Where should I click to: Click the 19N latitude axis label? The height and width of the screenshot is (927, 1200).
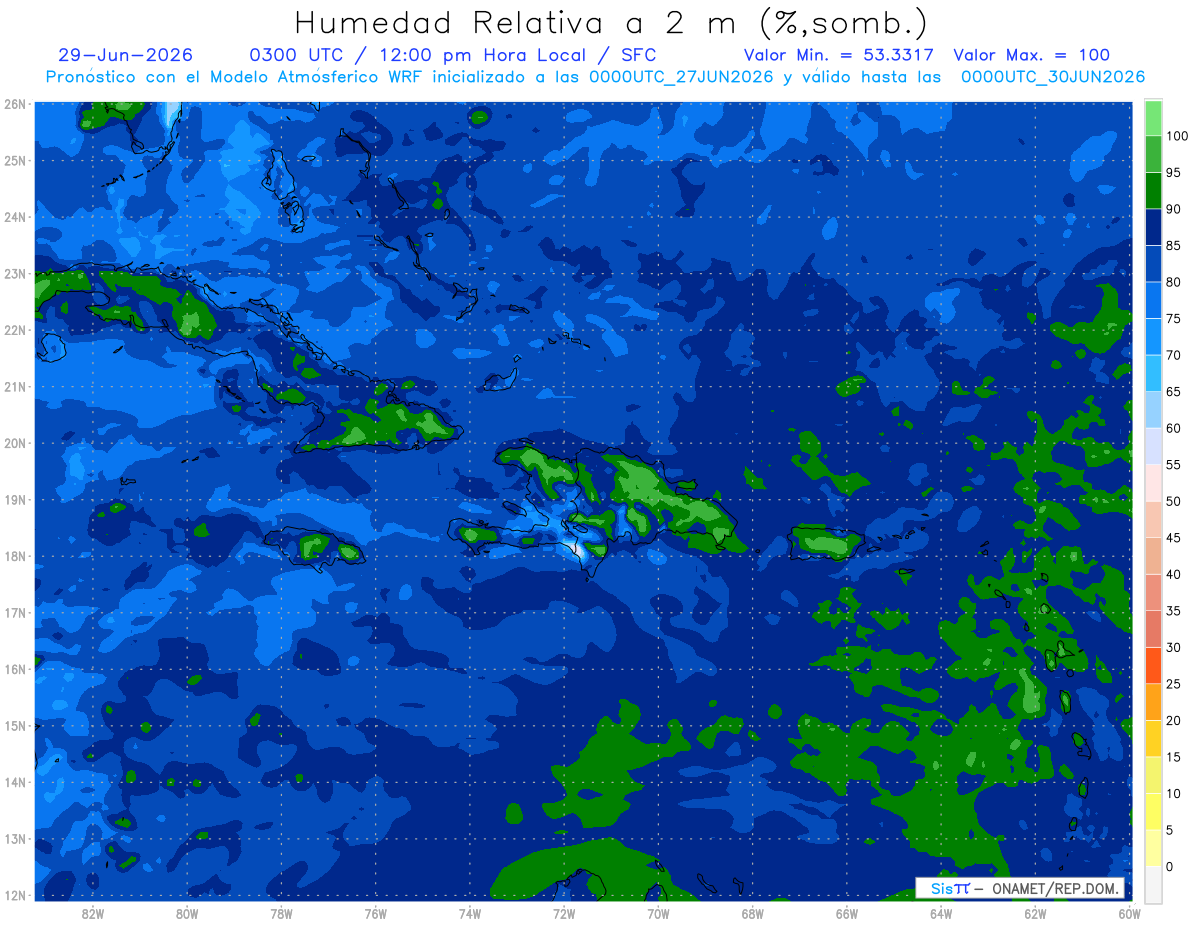click(15, 499)
